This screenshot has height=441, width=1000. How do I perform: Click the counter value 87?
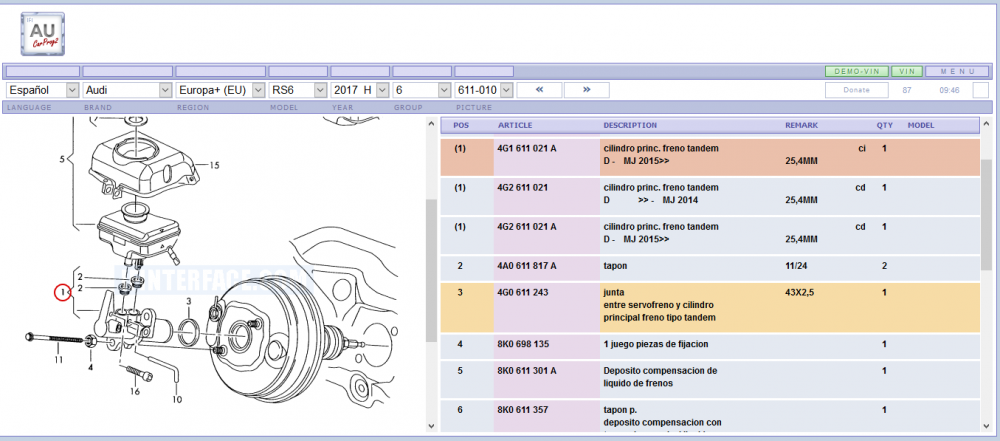click(907, 90)
